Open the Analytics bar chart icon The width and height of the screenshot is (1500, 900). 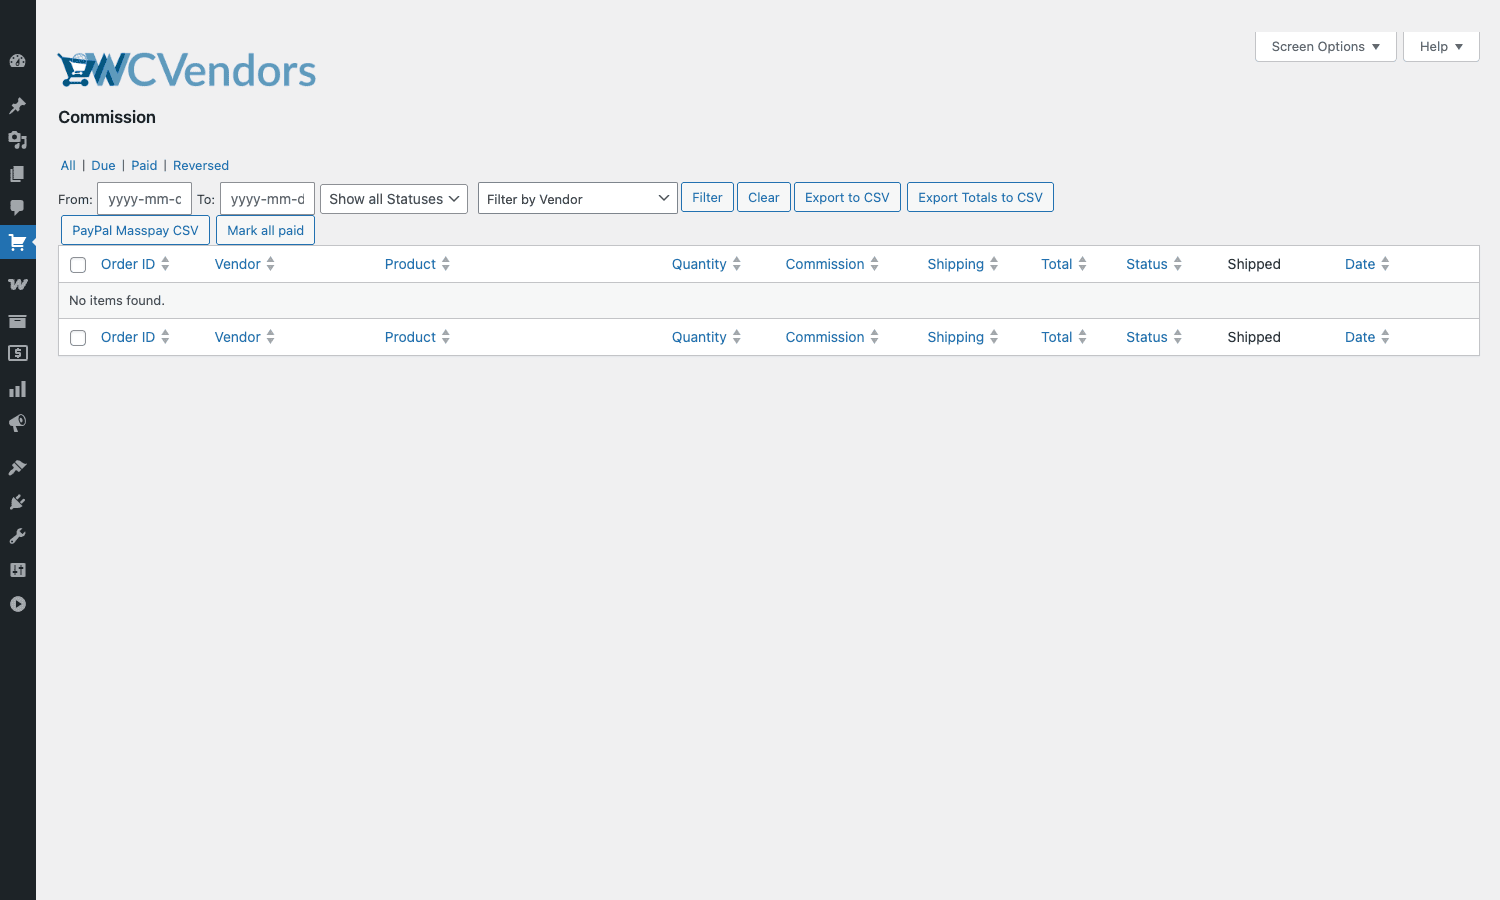(x=17, y=389)
